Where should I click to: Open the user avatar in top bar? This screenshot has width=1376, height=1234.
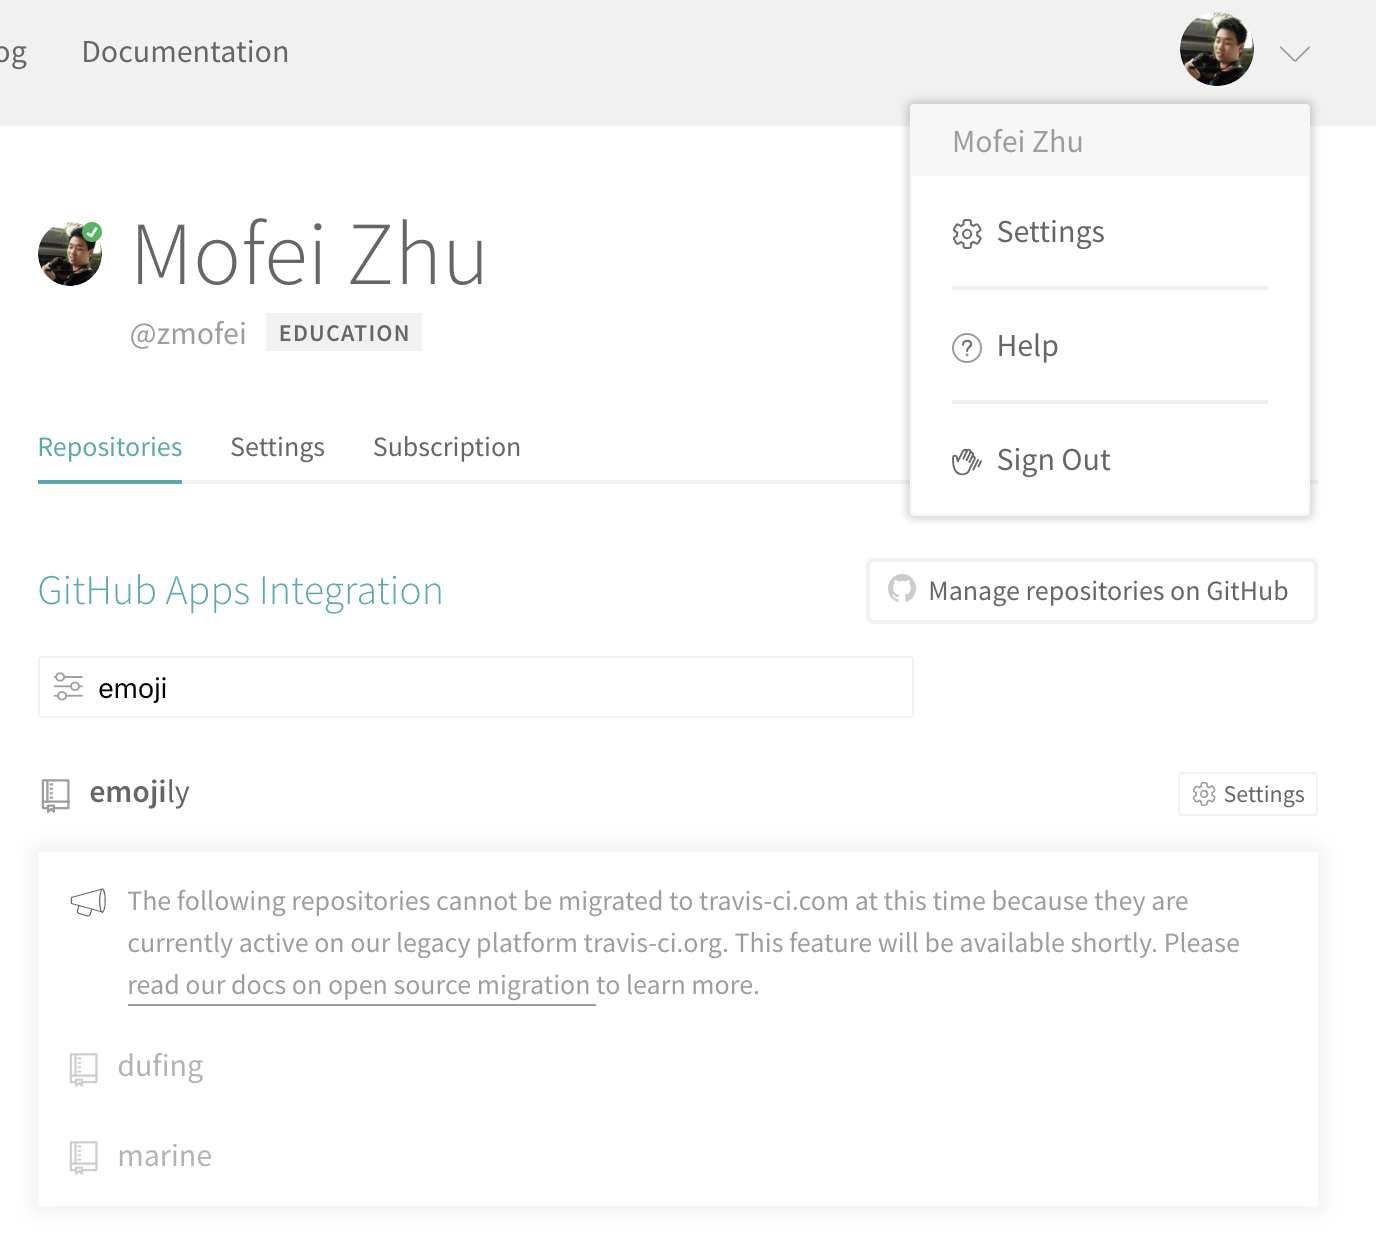1216,50
